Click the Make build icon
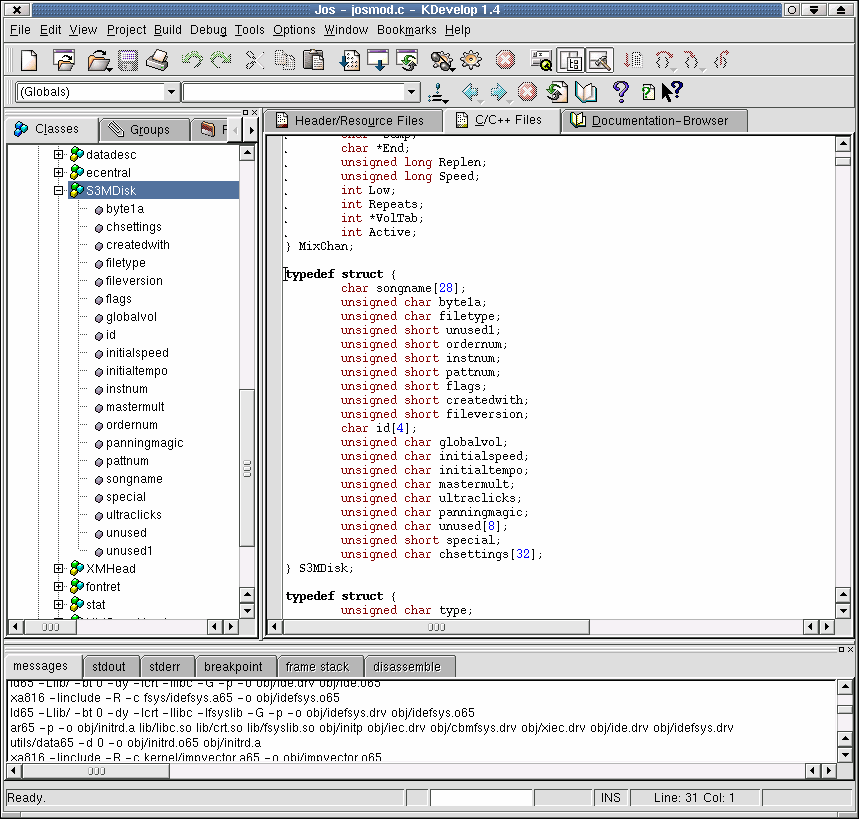Image resolution: width=859 pixels, height=819 pixels. [378, 60]
